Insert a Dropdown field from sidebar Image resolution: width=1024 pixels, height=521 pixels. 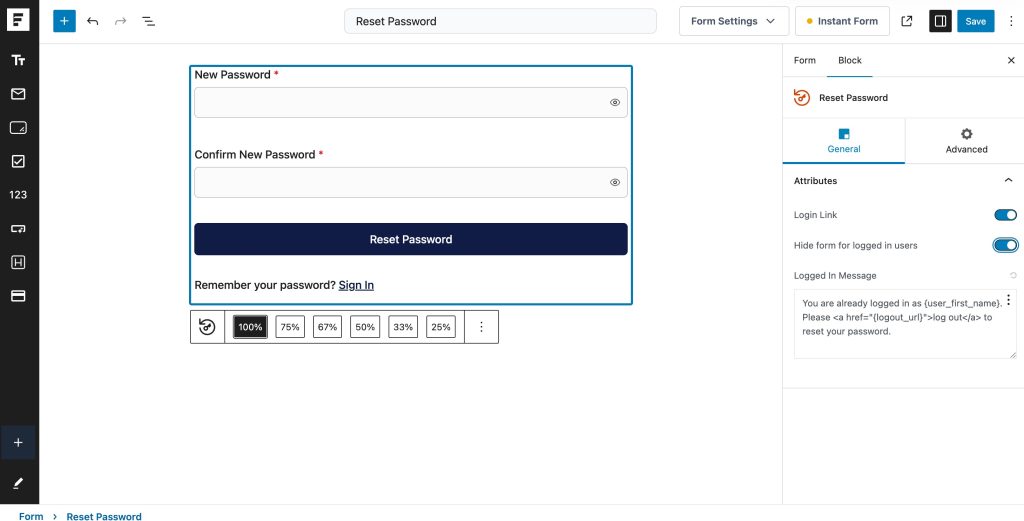click(x=18, y=229)
